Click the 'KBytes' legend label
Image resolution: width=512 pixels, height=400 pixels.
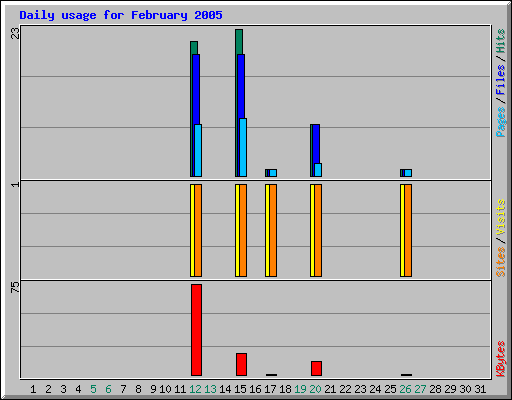[500, 359]
